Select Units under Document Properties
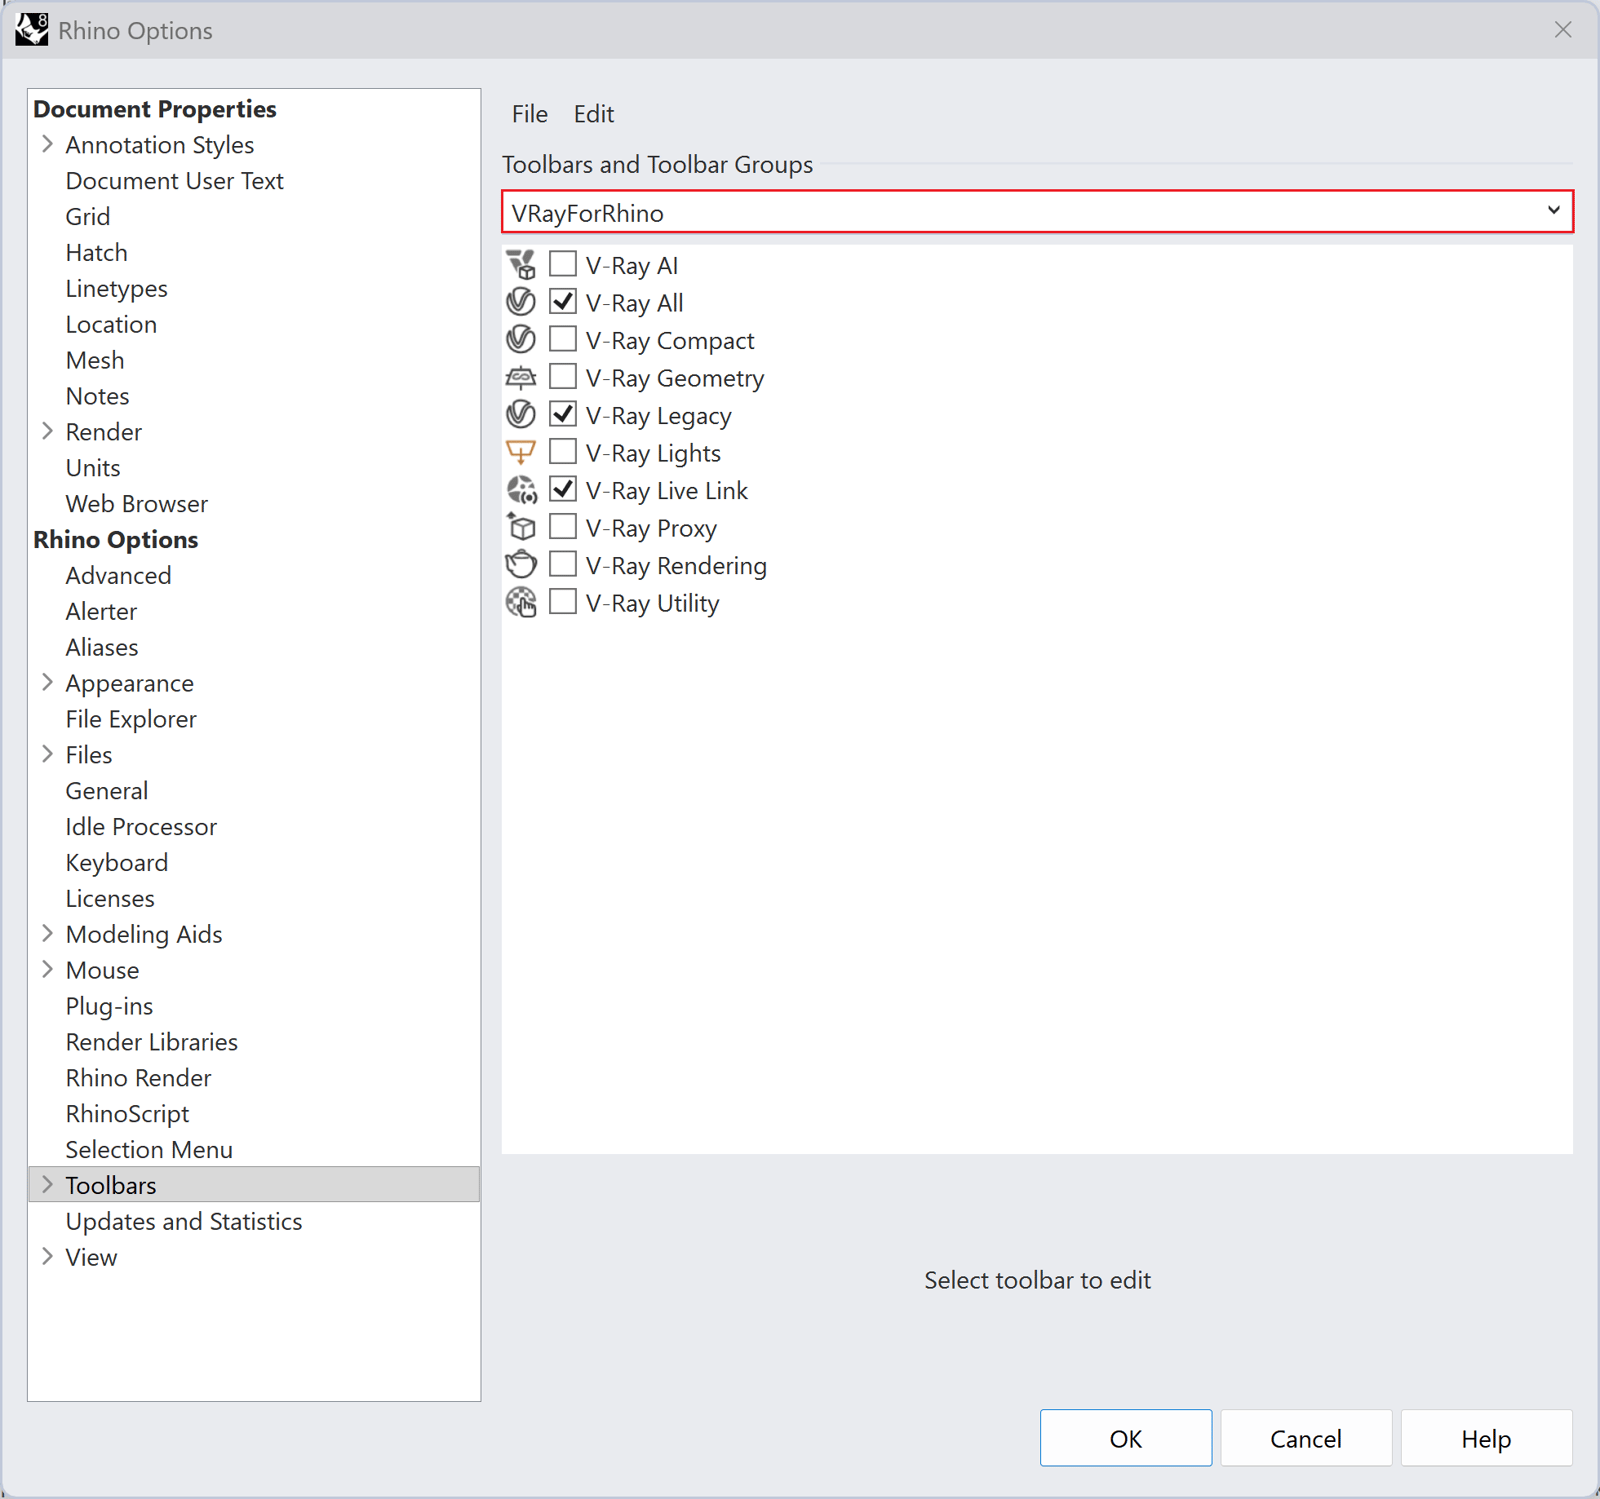 coord(93,468)
